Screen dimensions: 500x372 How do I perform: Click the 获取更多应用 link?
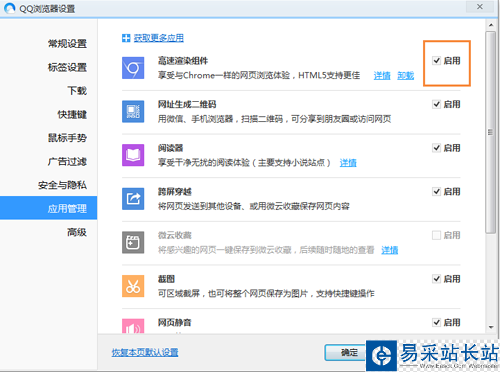[159, 38]
